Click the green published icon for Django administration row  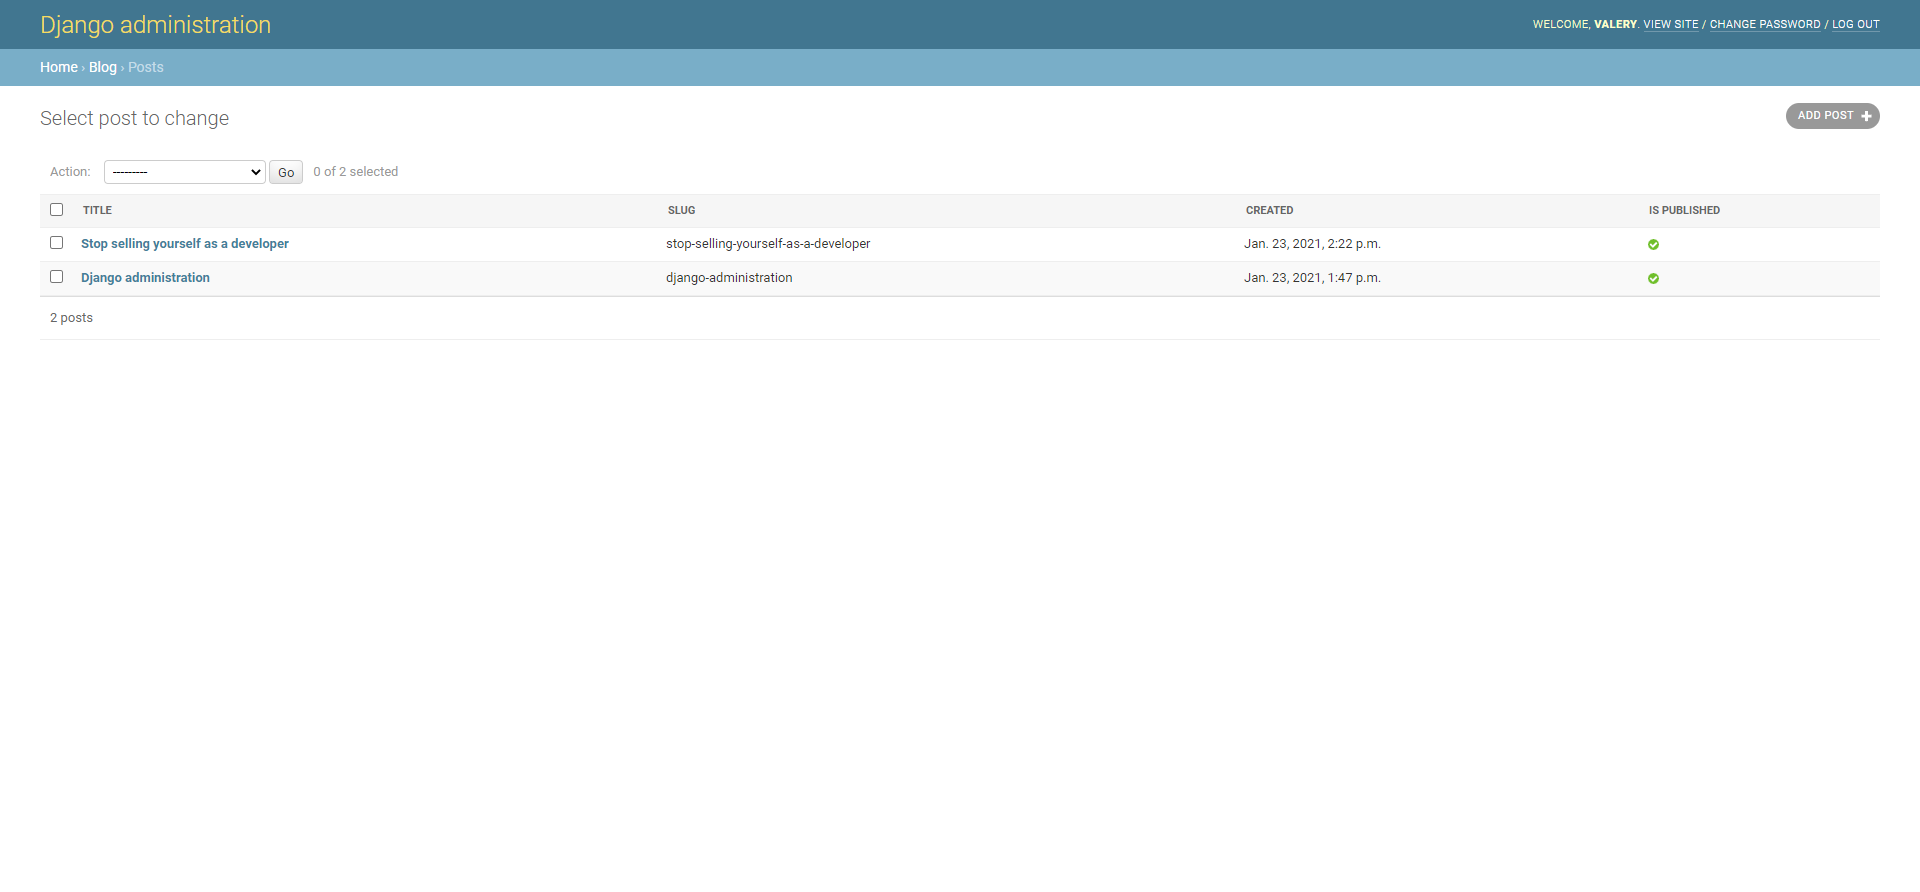coord(1653,278)
